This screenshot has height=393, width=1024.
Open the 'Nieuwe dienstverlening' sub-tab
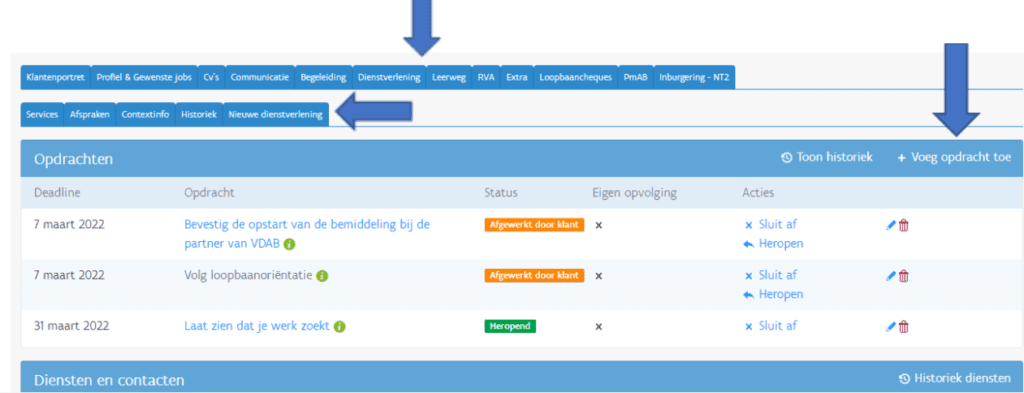(x=276, y=114)
